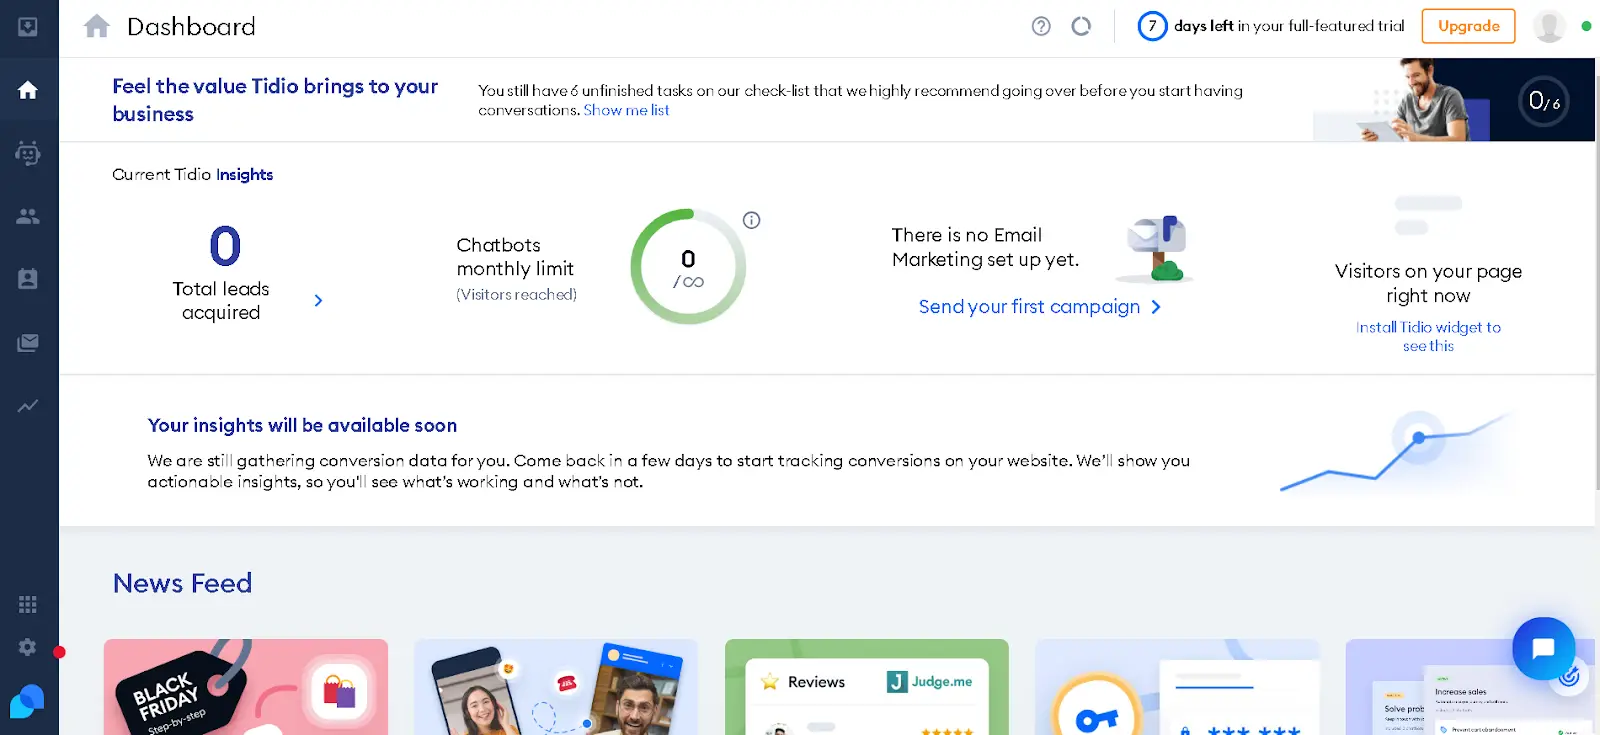Click the mailbox illustration icon

(1156, 247)
